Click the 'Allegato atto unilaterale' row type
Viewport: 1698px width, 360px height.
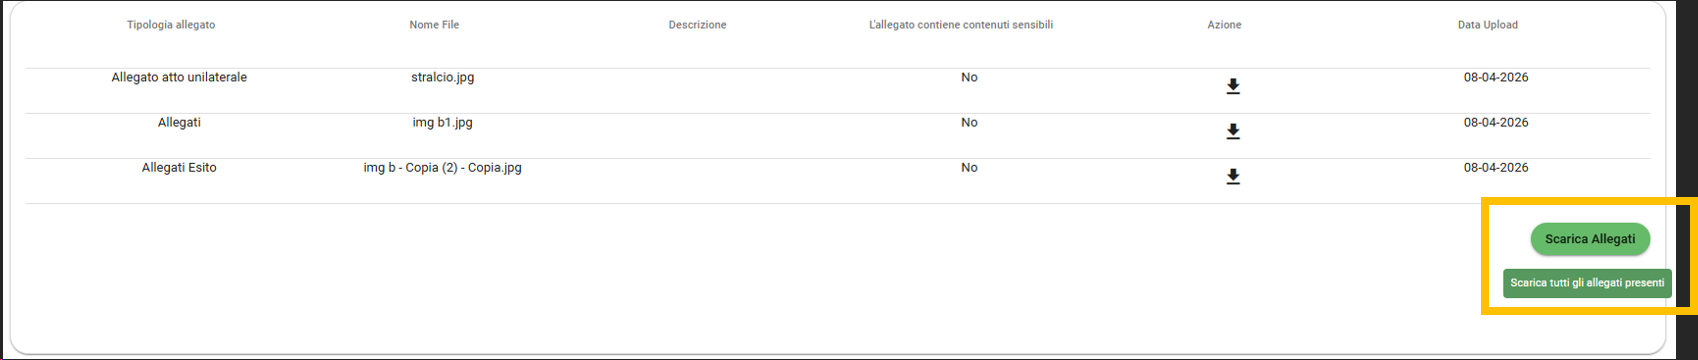pyautogui.click(x=179, y=77)
